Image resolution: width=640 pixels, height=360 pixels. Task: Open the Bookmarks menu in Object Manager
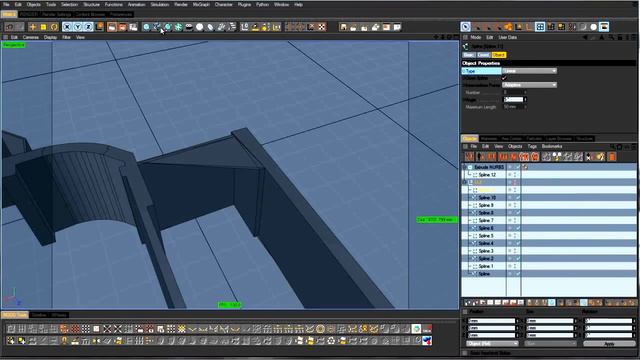[x=552, y=146]
